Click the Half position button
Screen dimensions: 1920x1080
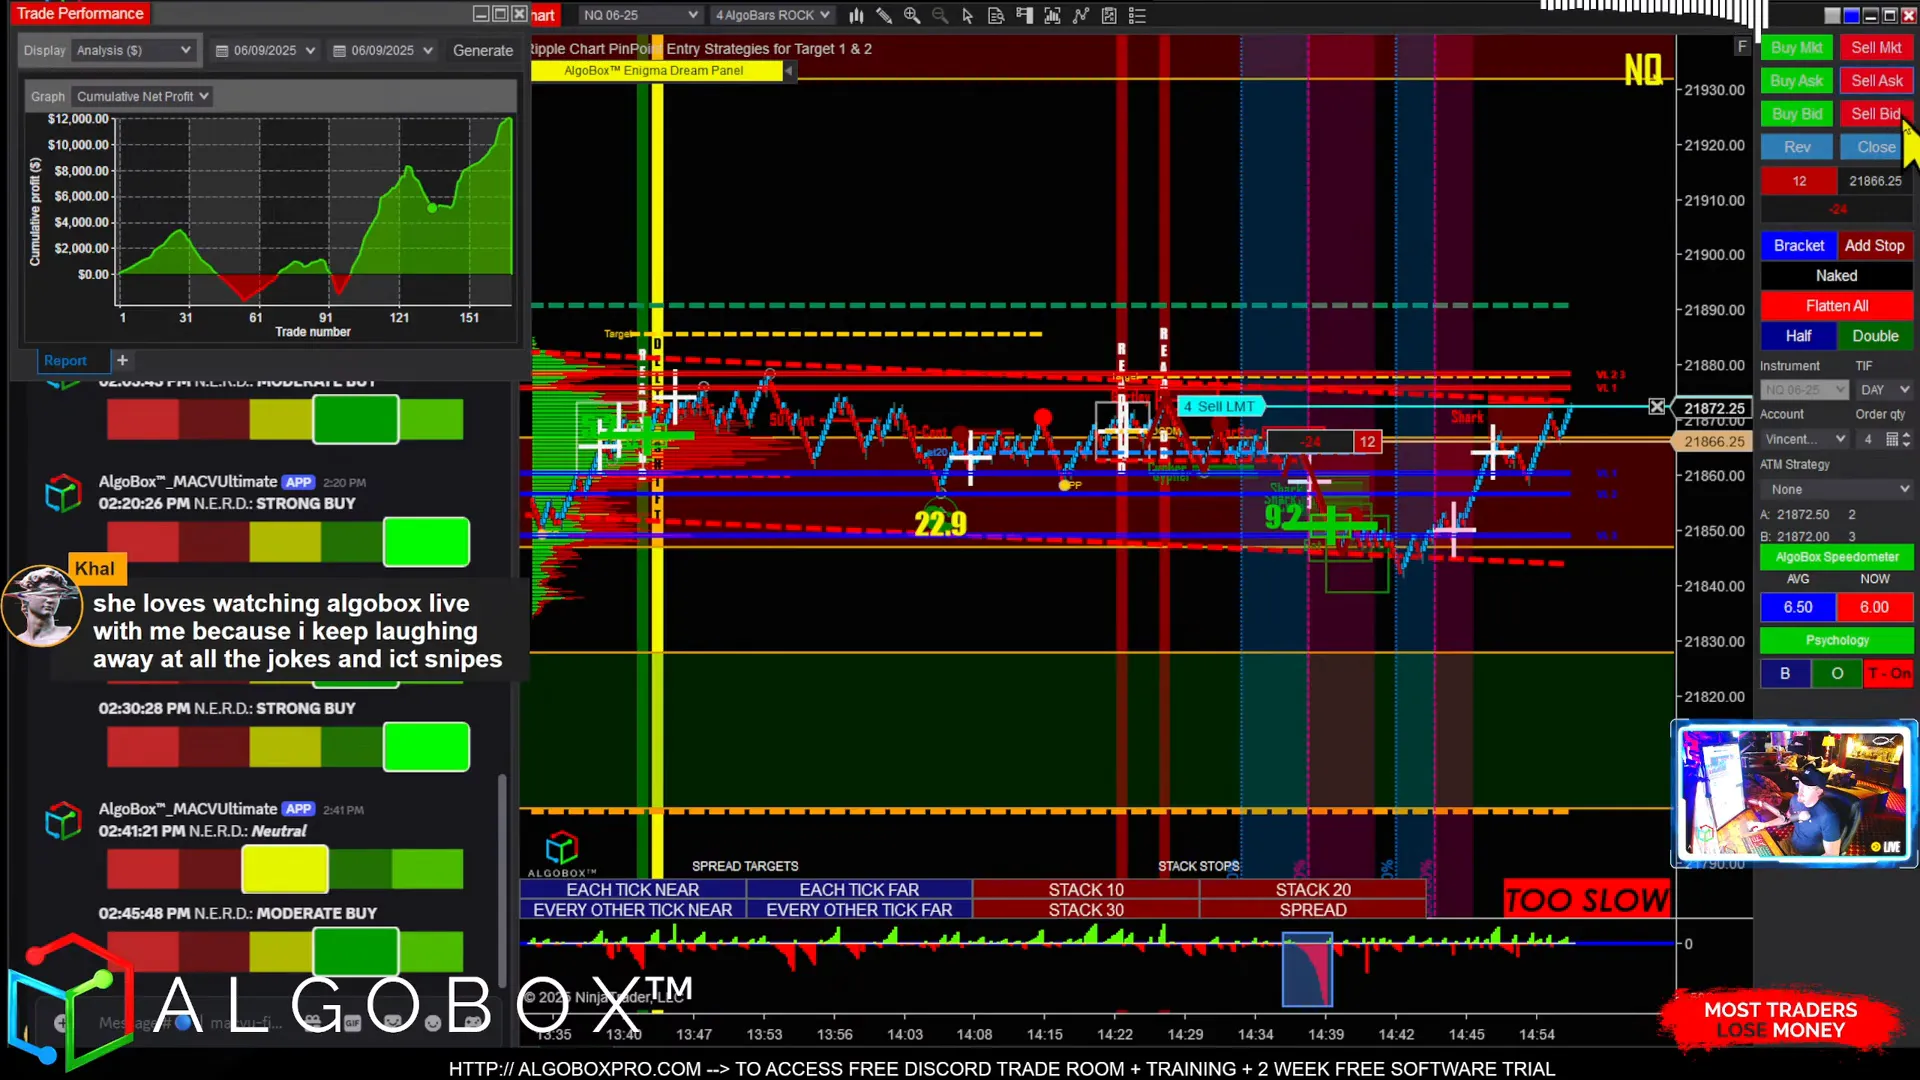click(x=1798, y=336)
